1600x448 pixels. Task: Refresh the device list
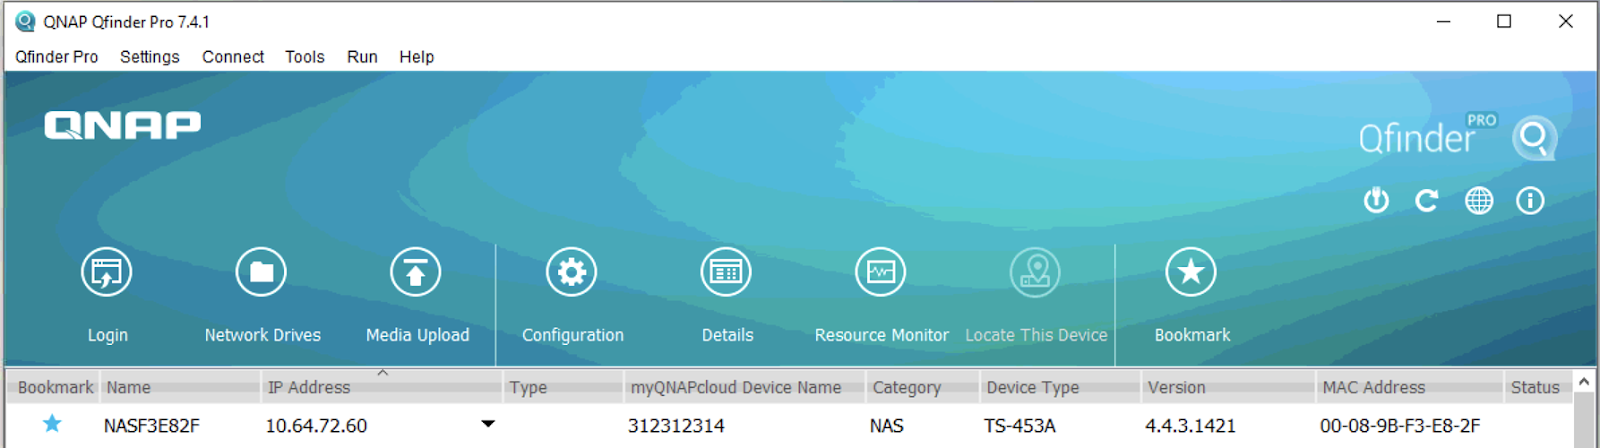tap(1427, 201)
